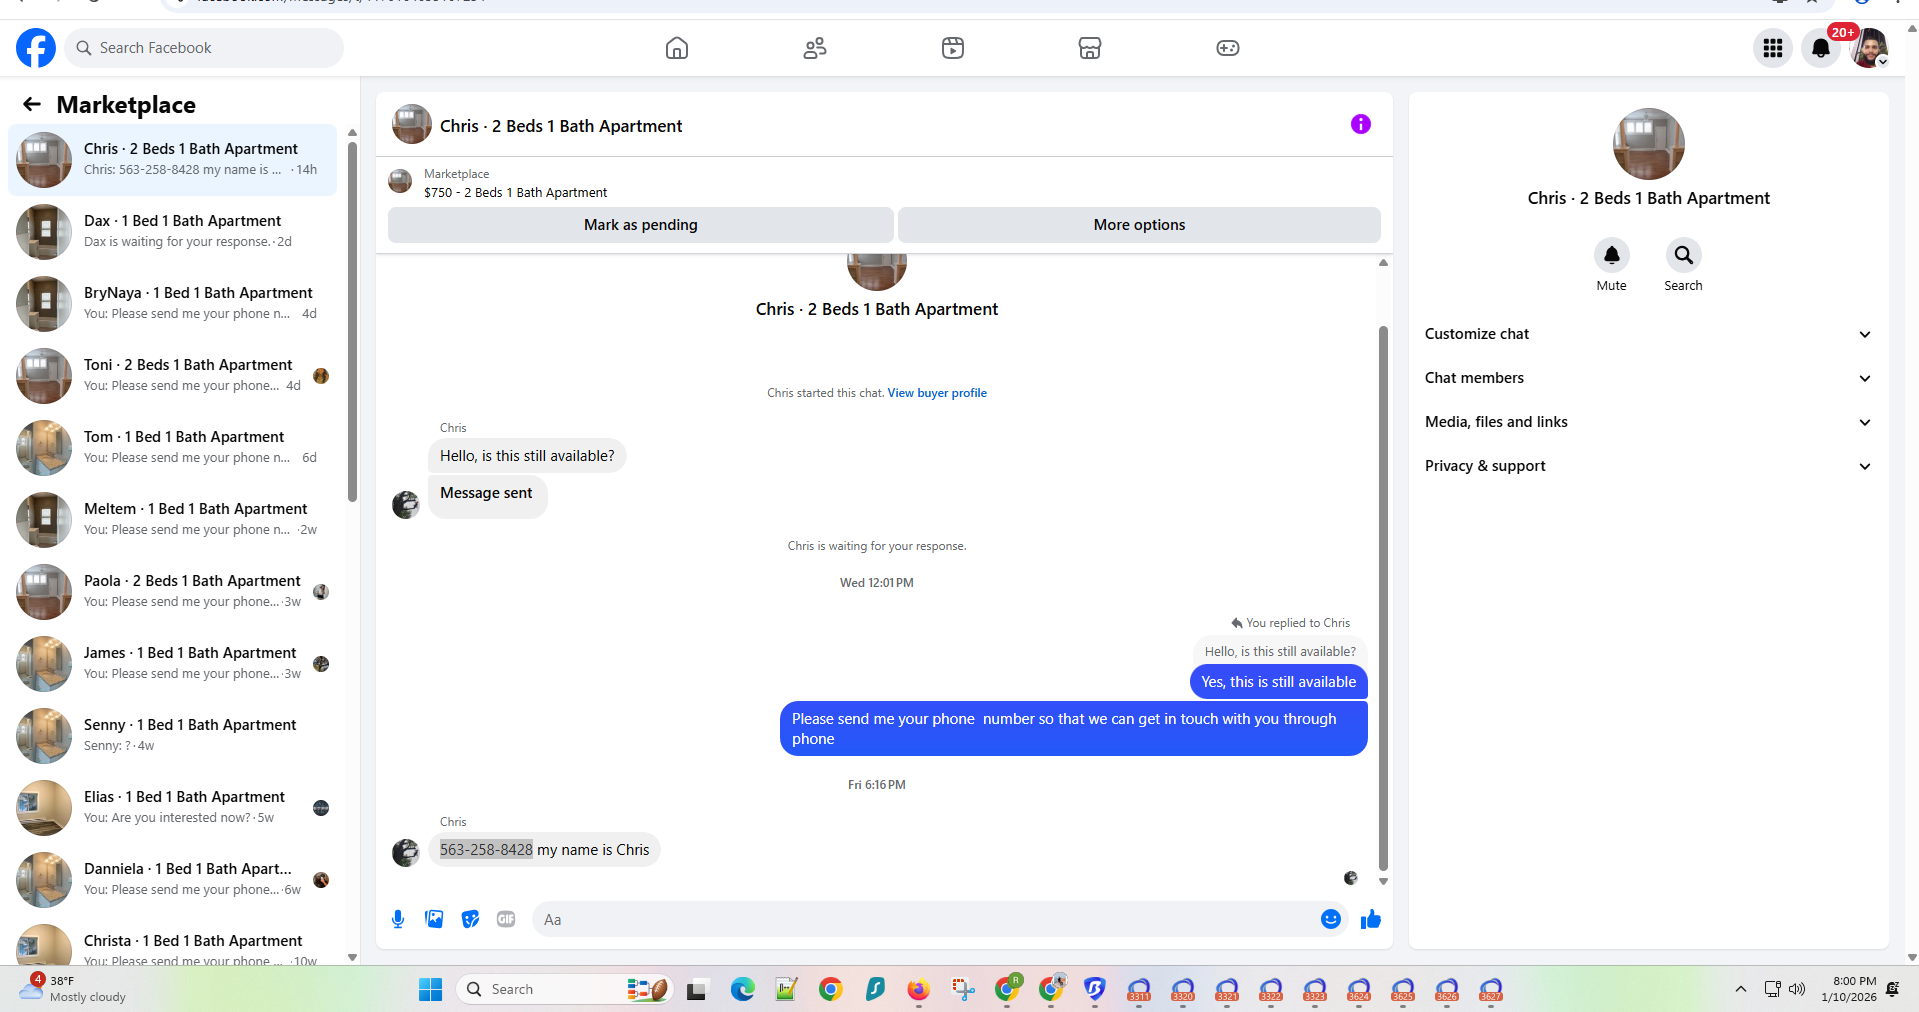1919x1012 pixels.
Task: Expand Chat members section
Action: click(x=1647, y=378)
